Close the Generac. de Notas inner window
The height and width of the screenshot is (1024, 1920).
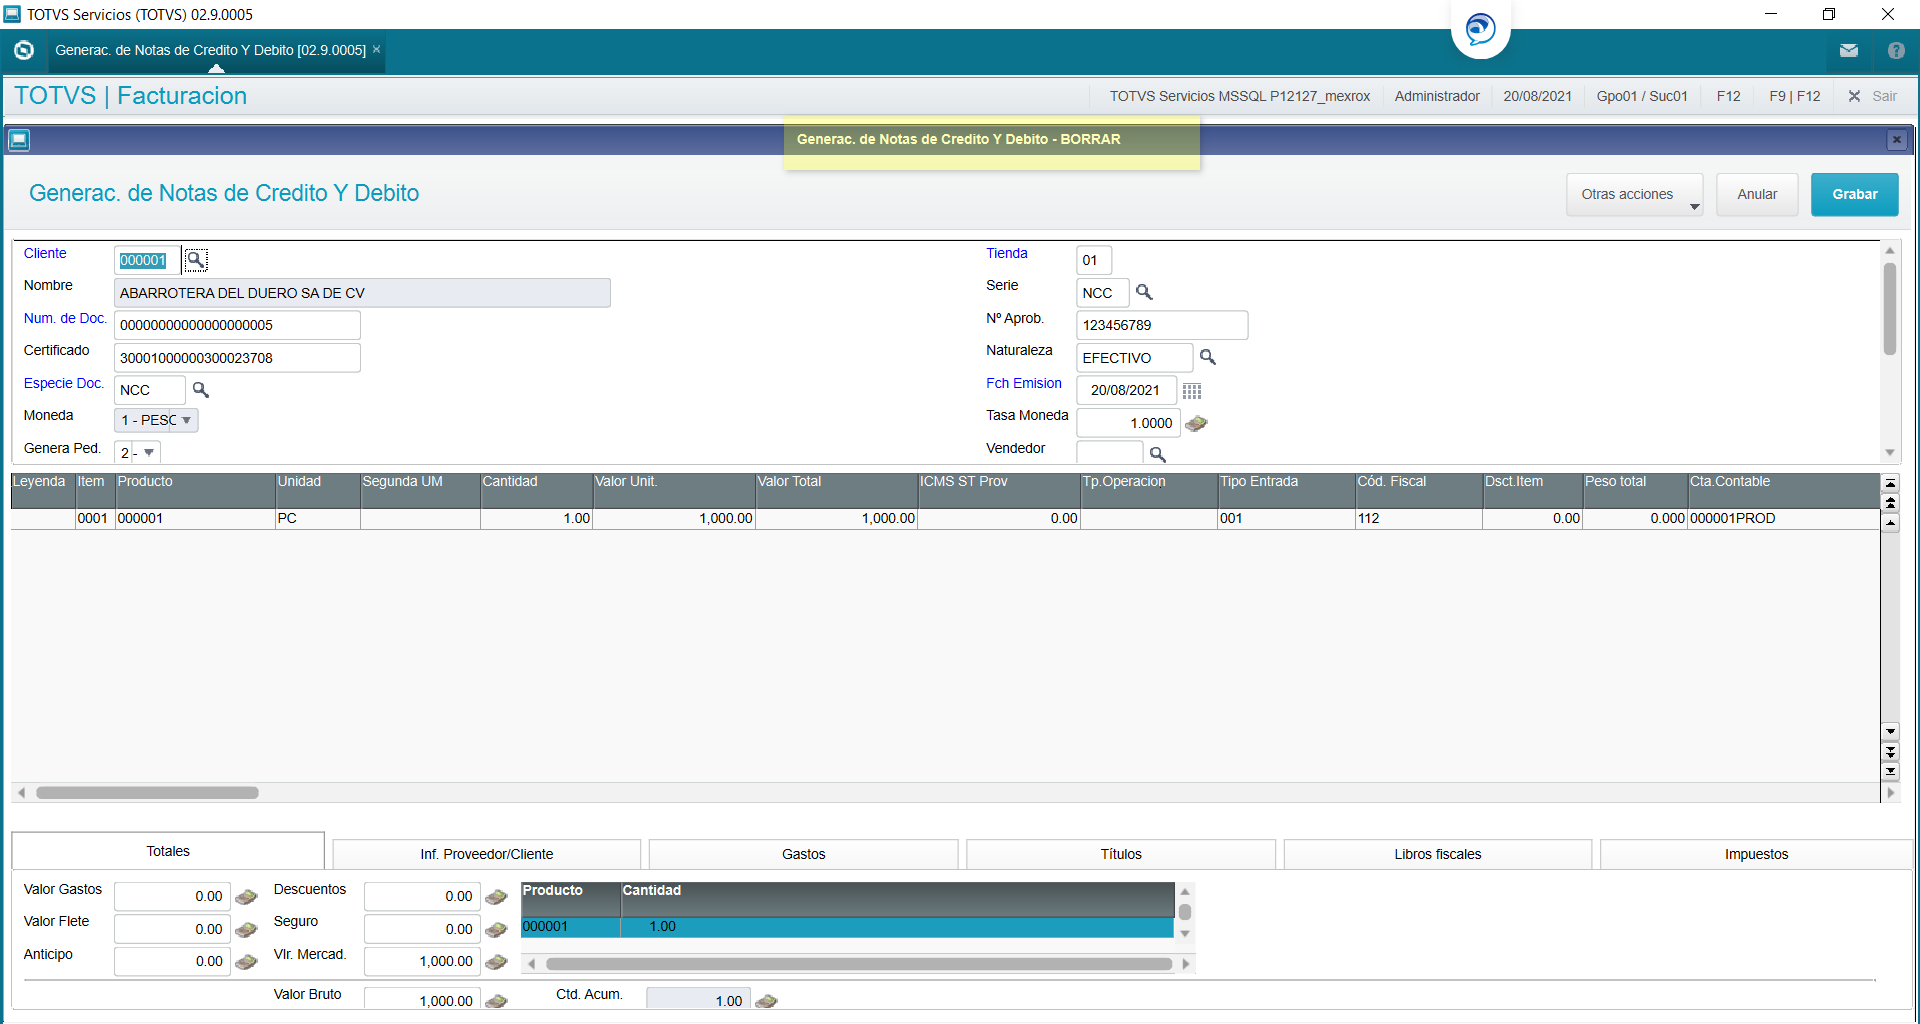pos(1896,140)
